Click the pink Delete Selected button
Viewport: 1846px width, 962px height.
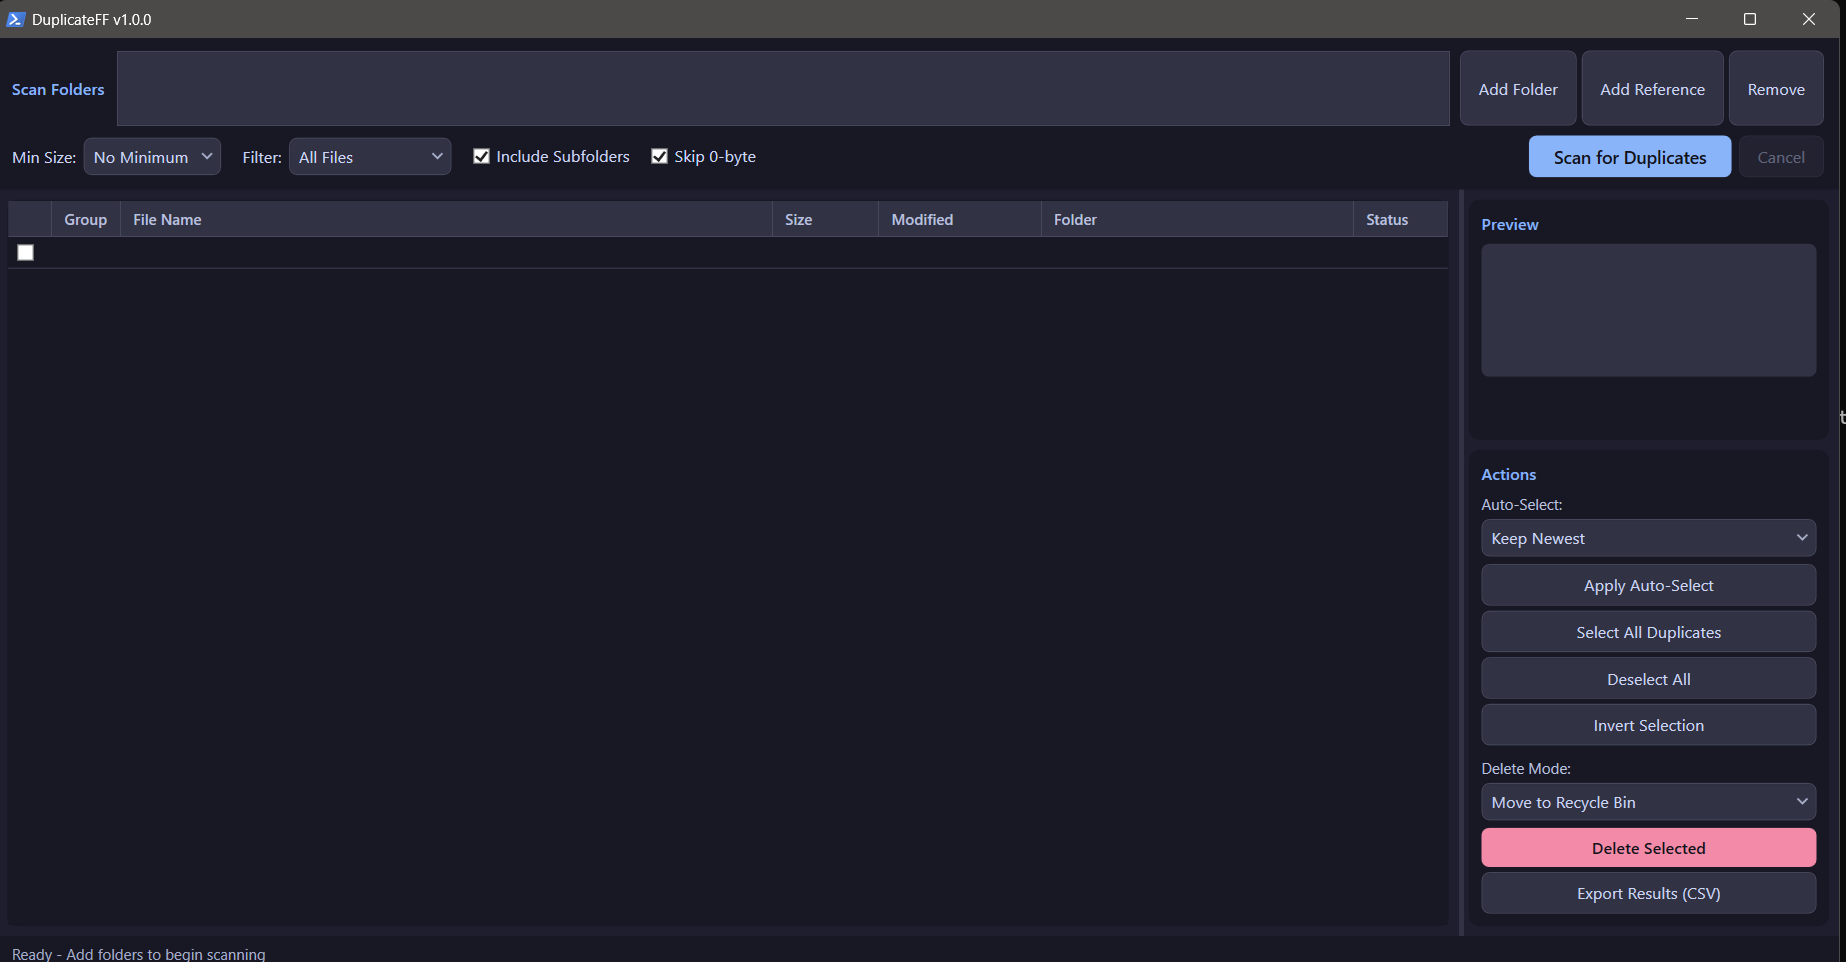click(x=1648, y=847)
